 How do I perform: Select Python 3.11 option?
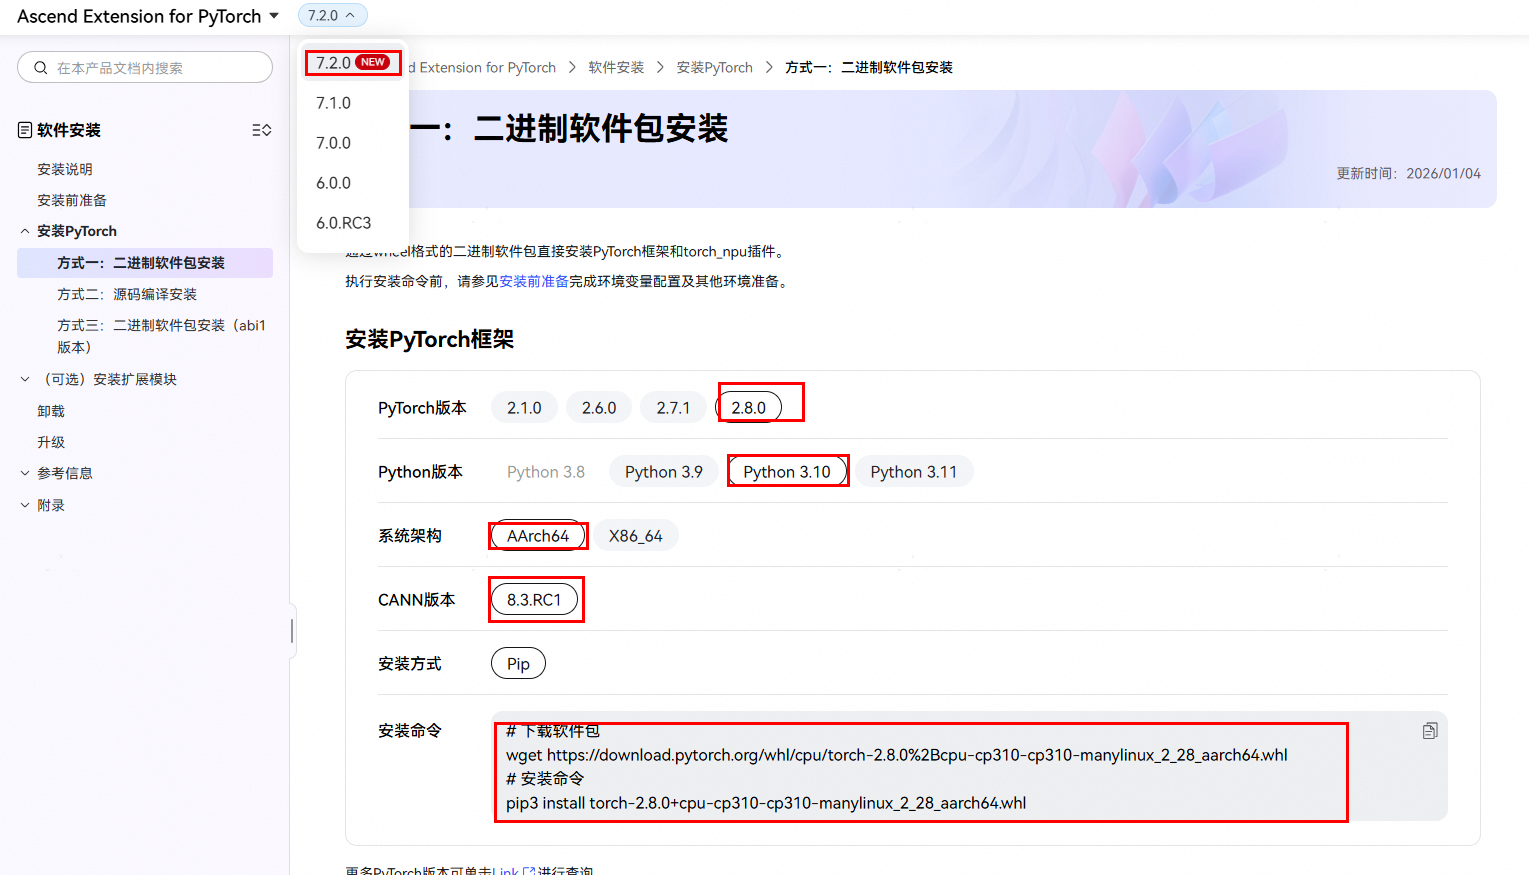914,472
